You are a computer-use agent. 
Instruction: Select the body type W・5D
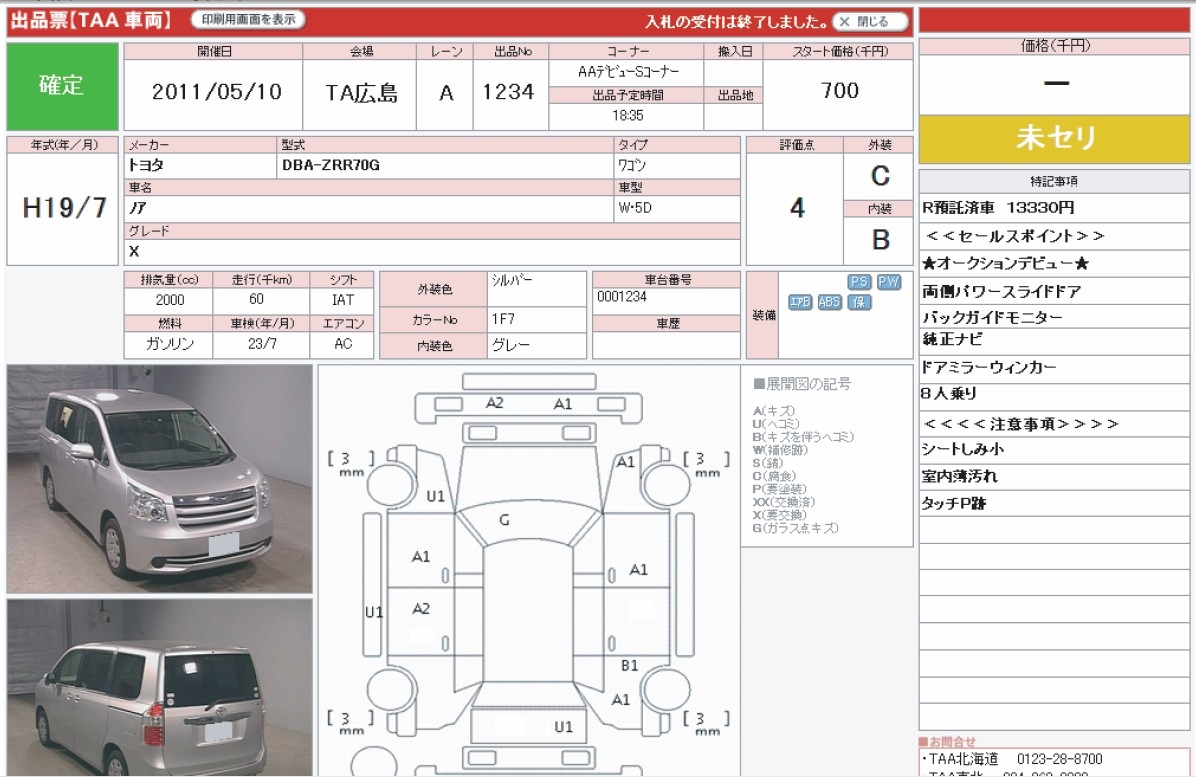(635, 207)
